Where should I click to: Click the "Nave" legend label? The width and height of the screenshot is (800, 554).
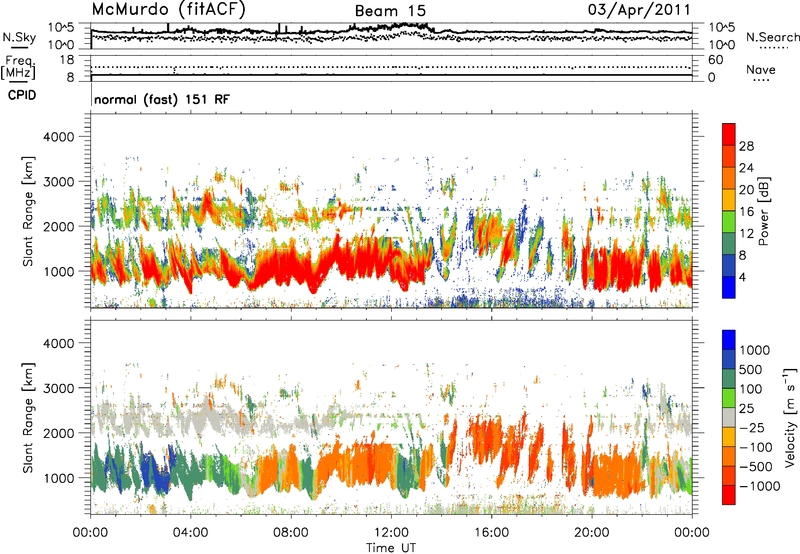[x=761, y=69]
